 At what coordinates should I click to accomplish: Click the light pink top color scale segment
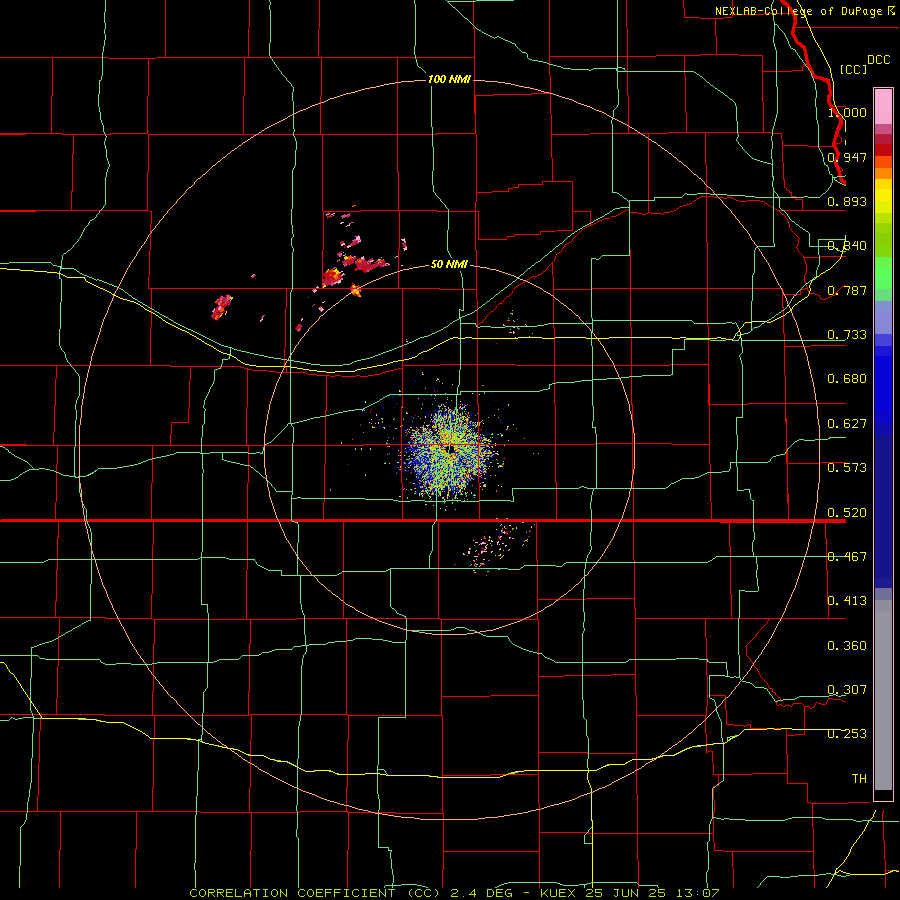[x=883, y=106]
